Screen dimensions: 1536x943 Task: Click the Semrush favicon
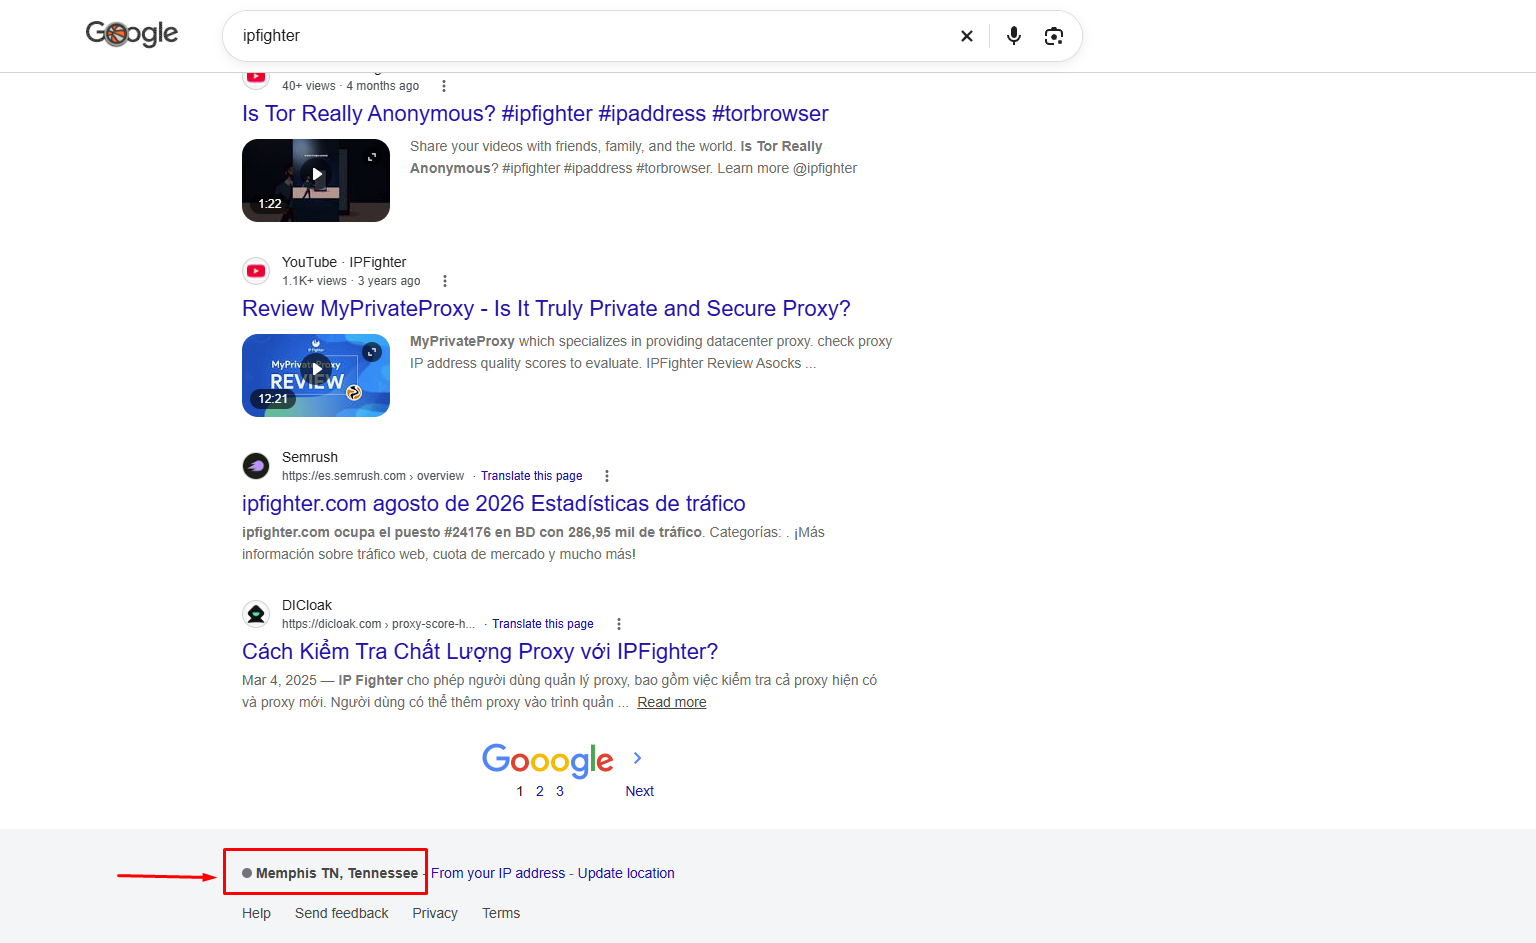click(x=256, y=466)
